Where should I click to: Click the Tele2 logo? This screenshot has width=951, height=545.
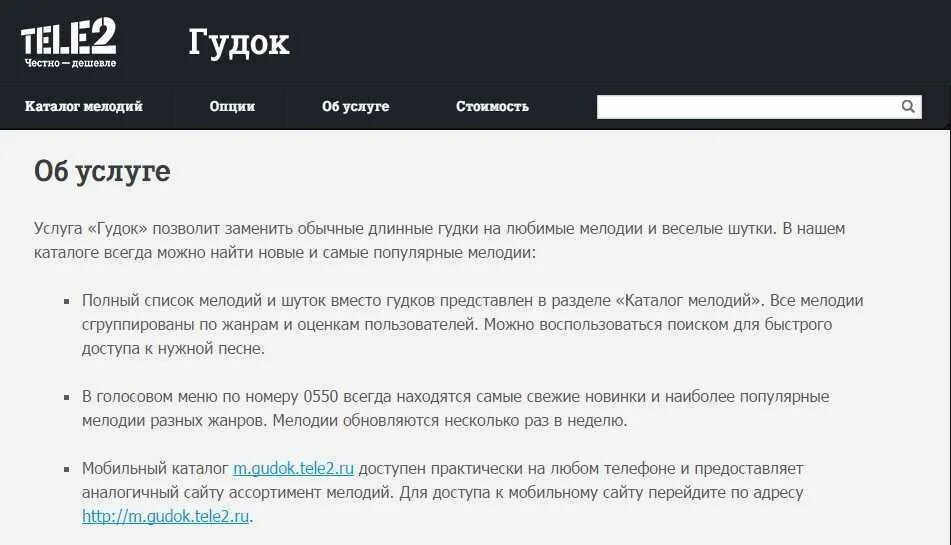click(x=69, y=42)
